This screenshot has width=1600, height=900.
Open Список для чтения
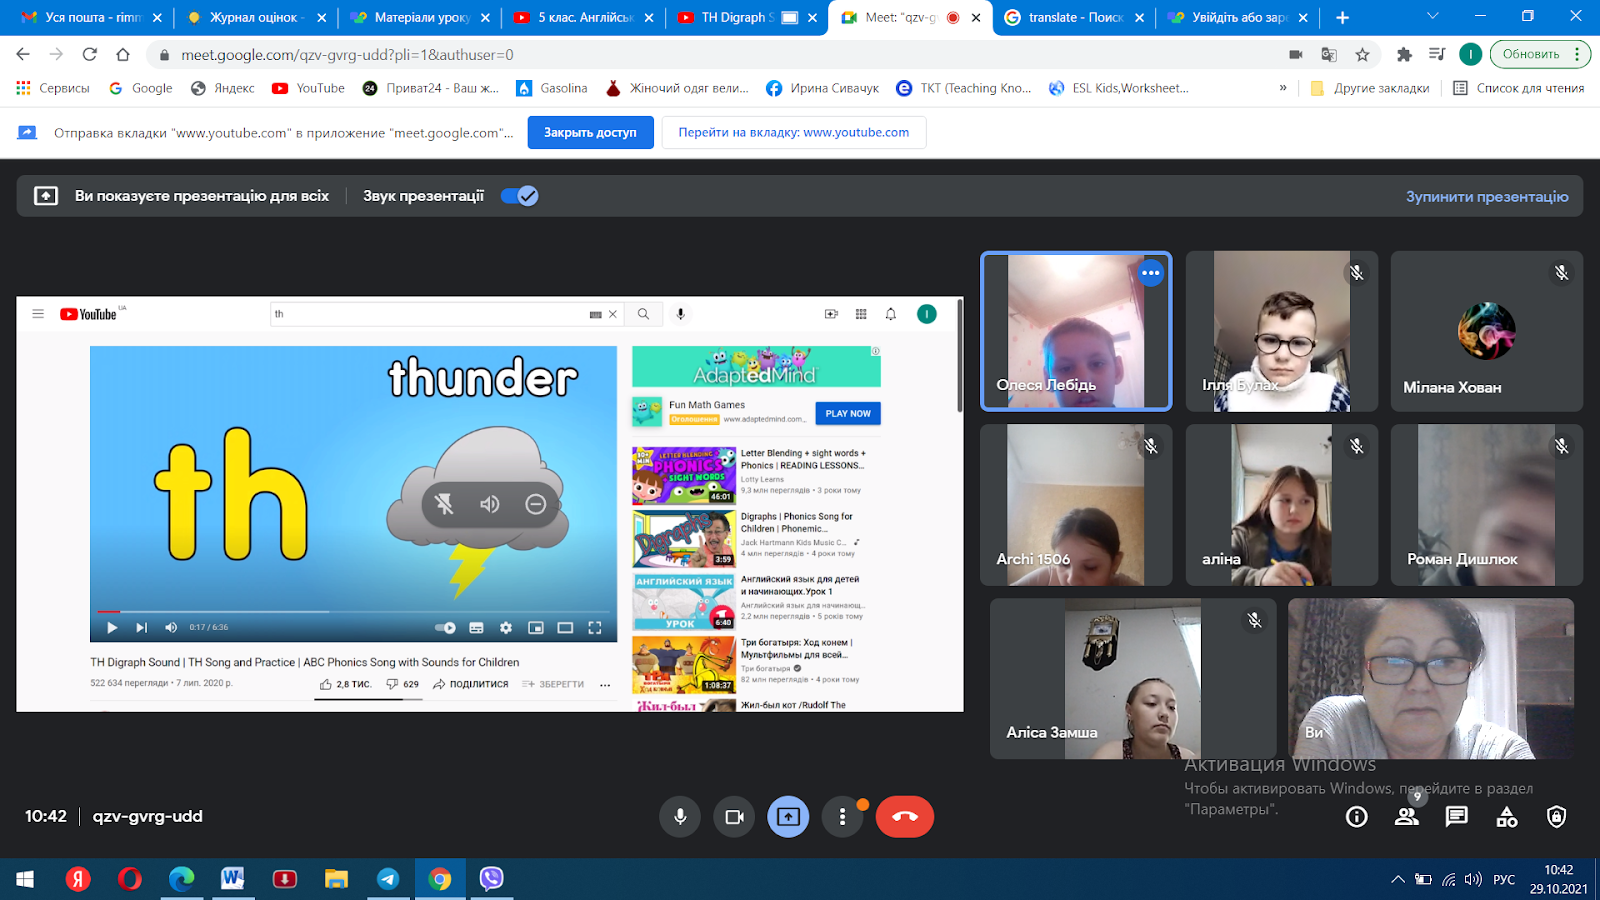click(1519, 88)
